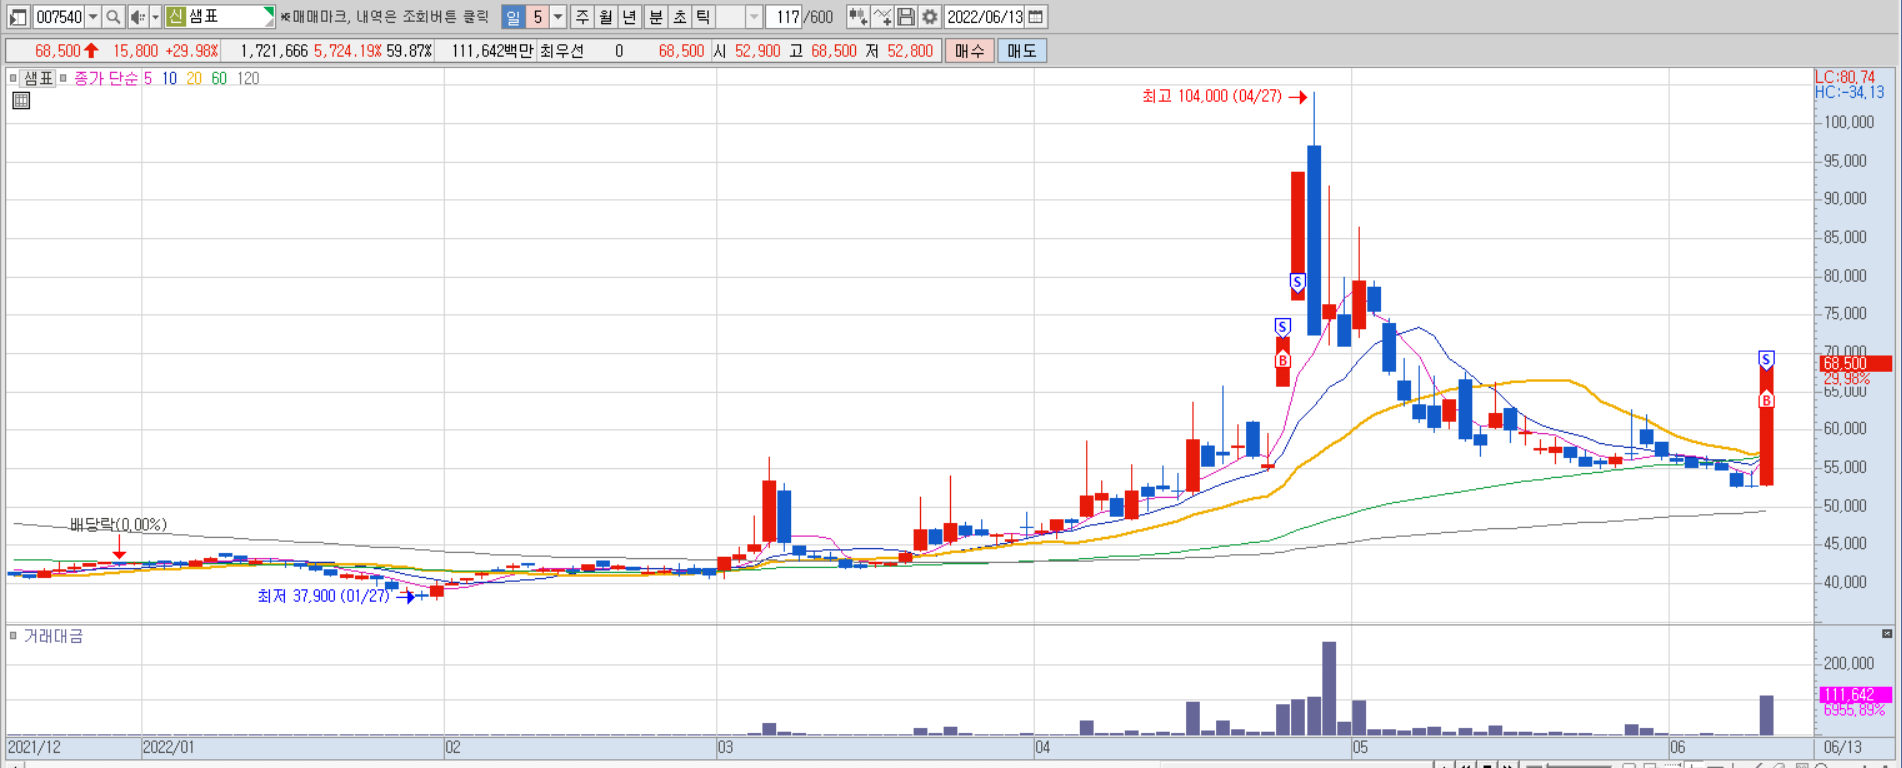Open the dropdown arrow beside speaker icon

tap(155, 17)
